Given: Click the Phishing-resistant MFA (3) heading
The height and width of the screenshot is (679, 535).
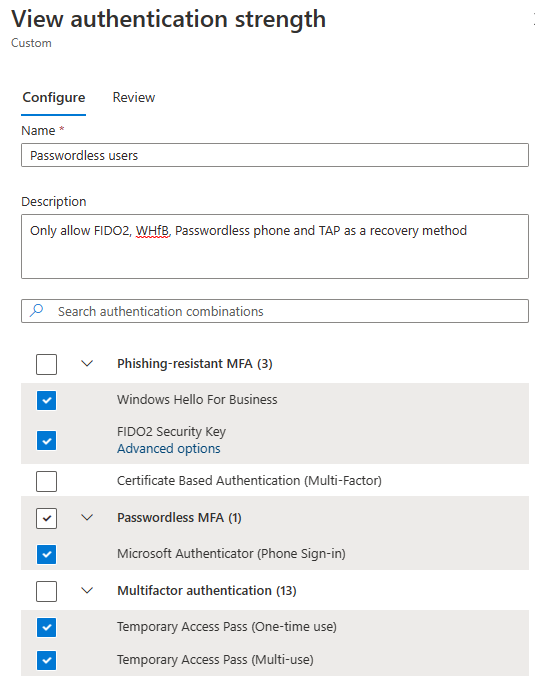Looking at the screenshot, I should [195, 364].
